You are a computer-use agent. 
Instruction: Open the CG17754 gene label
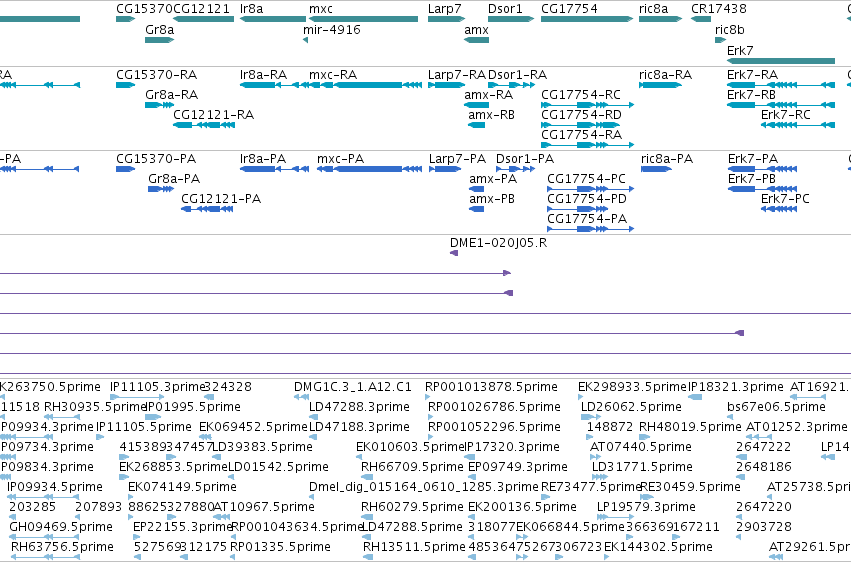pyautogui.click(x=569, y=9)
